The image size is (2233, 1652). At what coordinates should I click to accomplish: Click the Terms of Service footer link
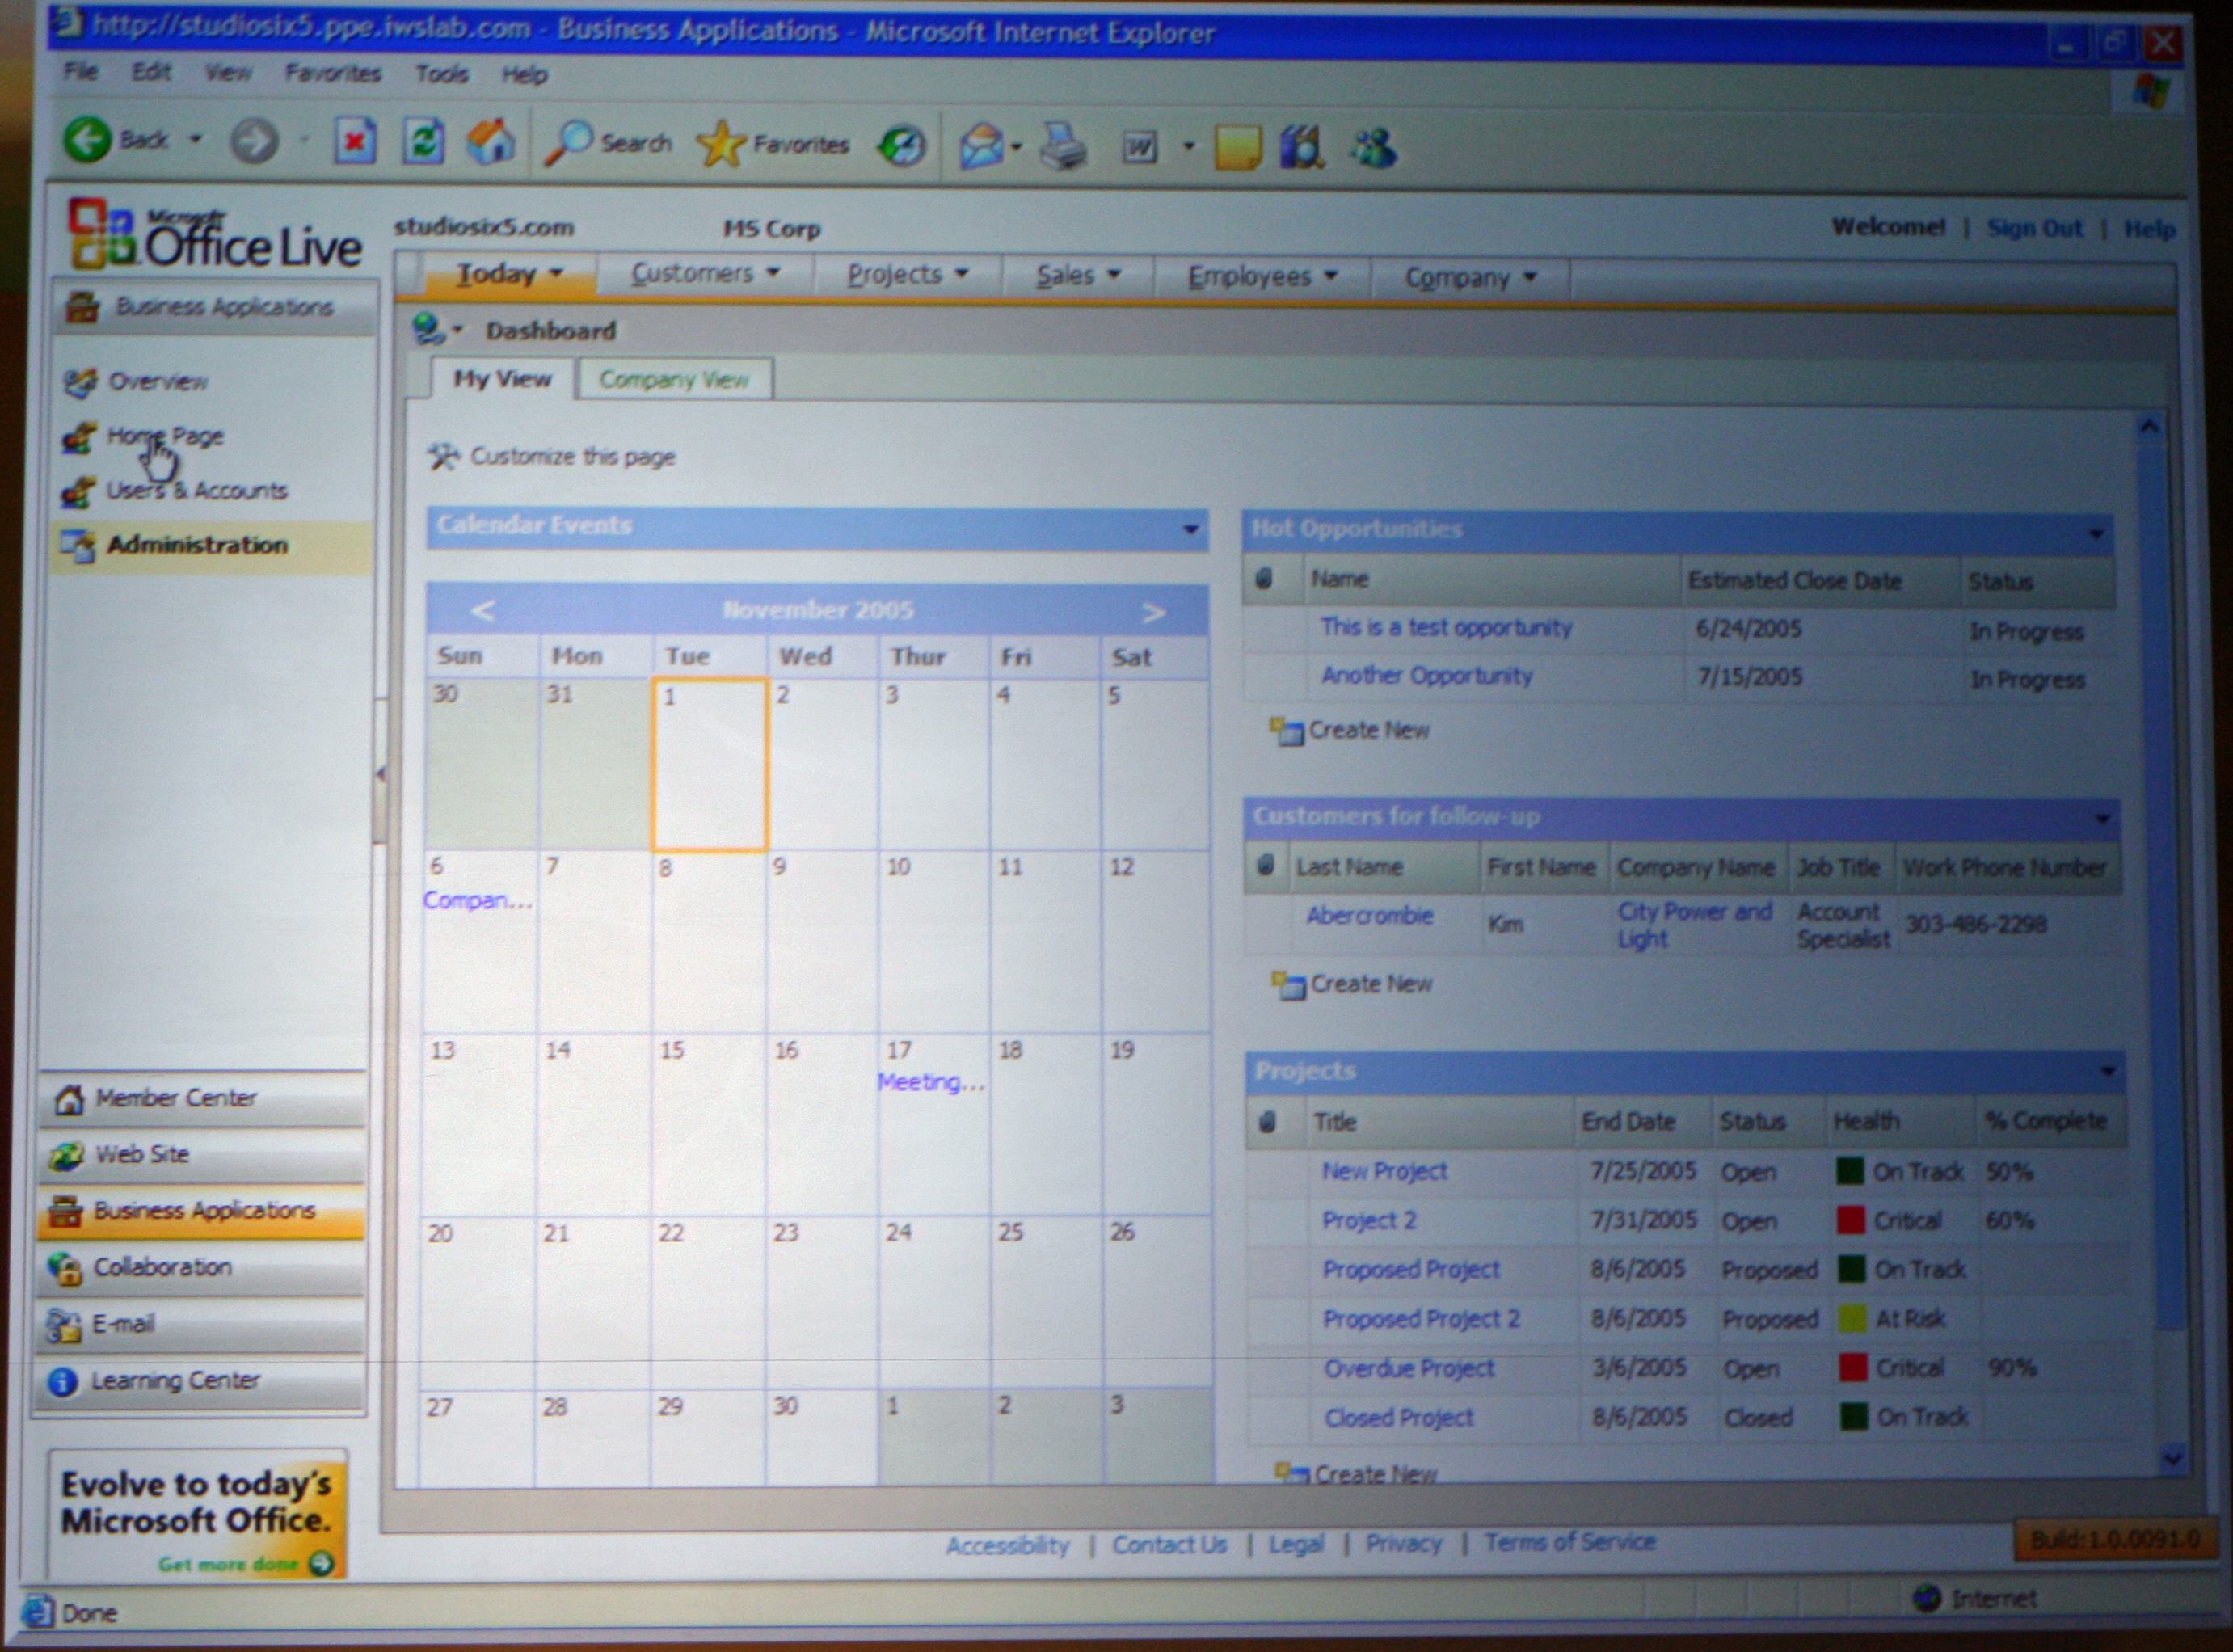pos(1569,1542)
